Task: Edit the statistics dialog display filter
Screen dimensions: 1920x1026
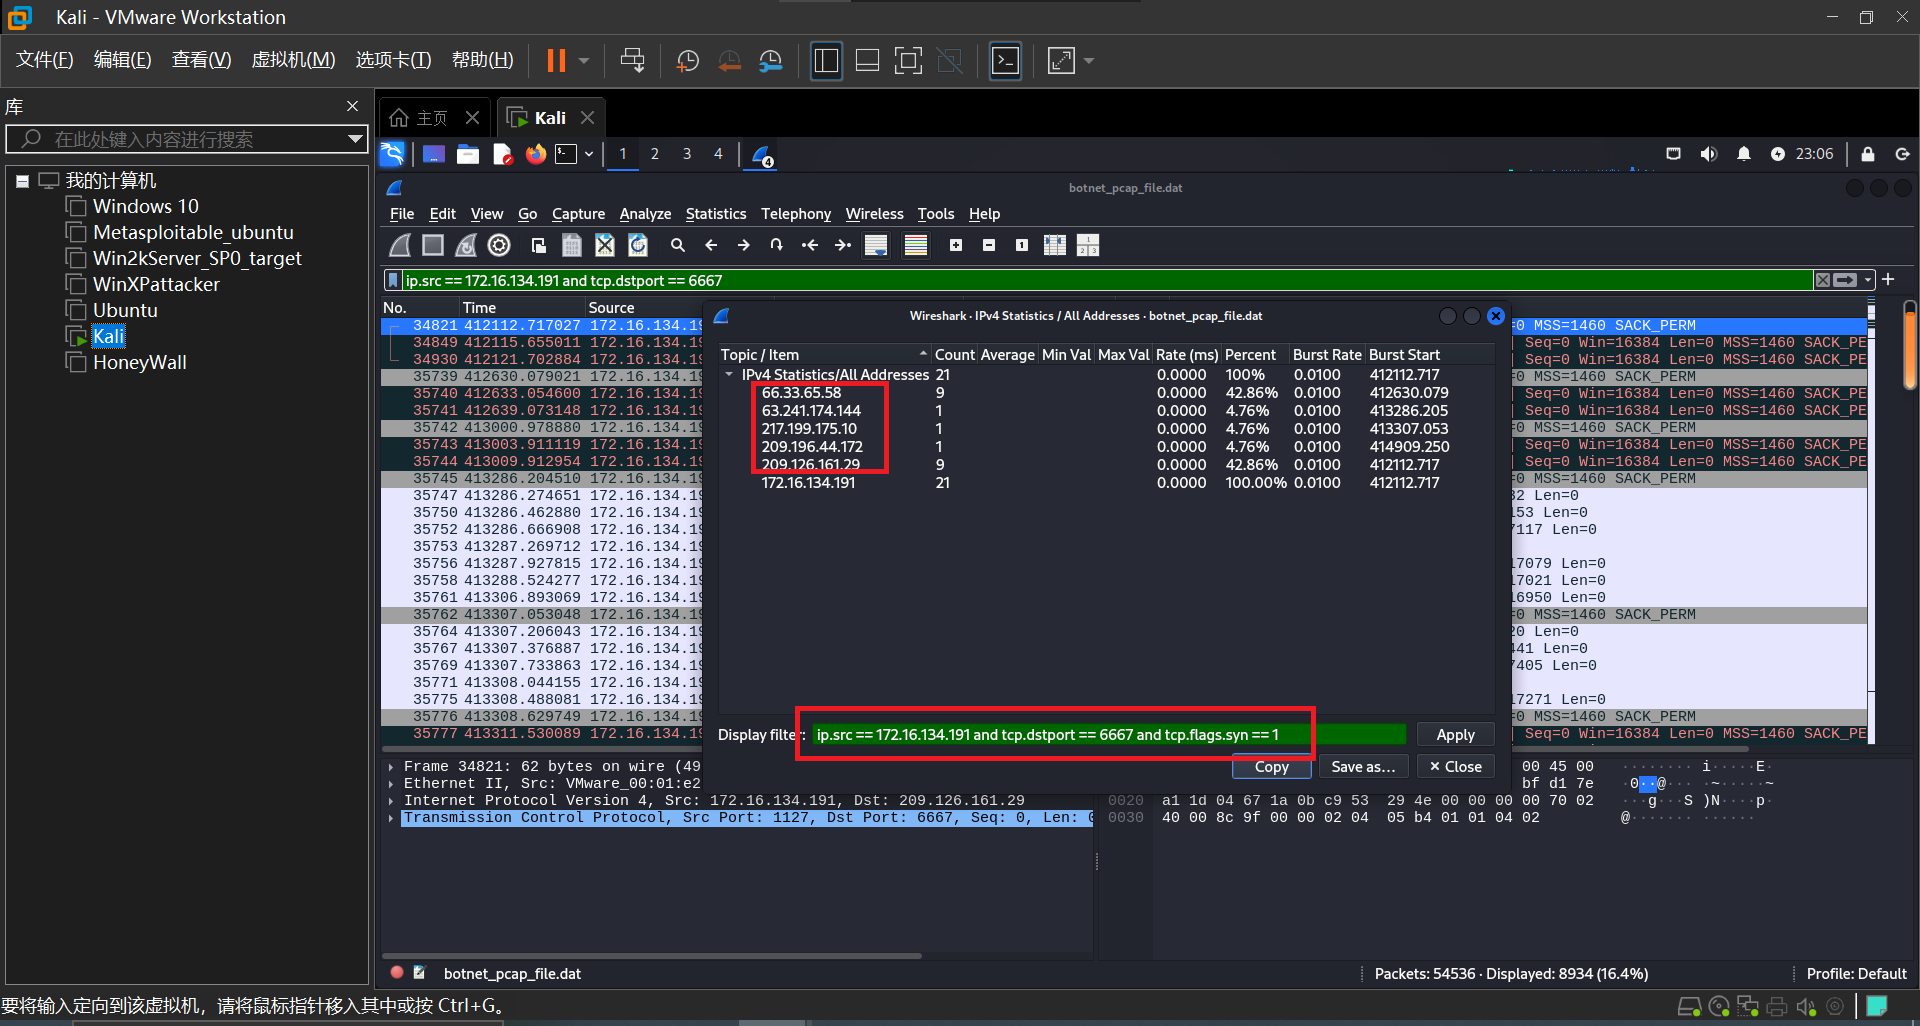Action: point(1108,735)
